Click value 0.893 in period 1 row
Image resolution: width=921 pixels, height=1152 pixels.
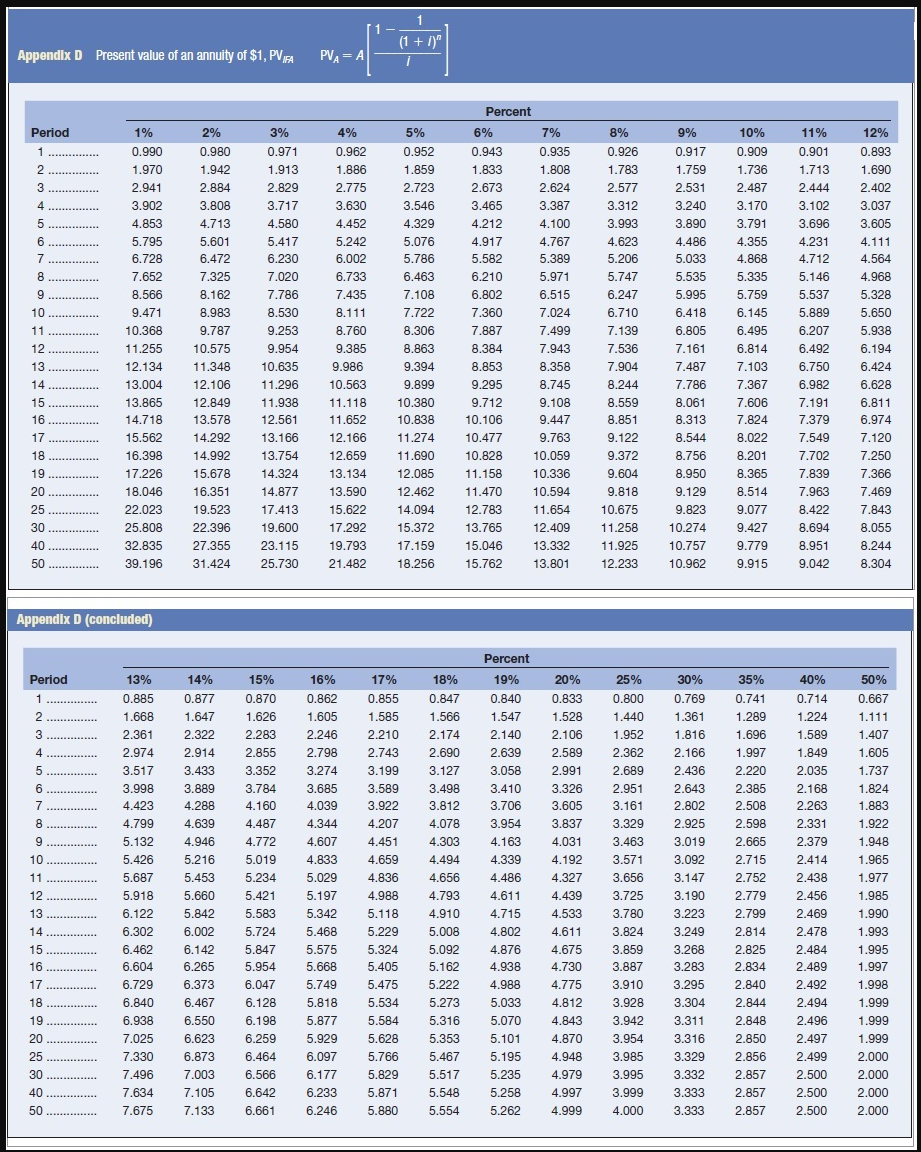[x=875, y=152]
